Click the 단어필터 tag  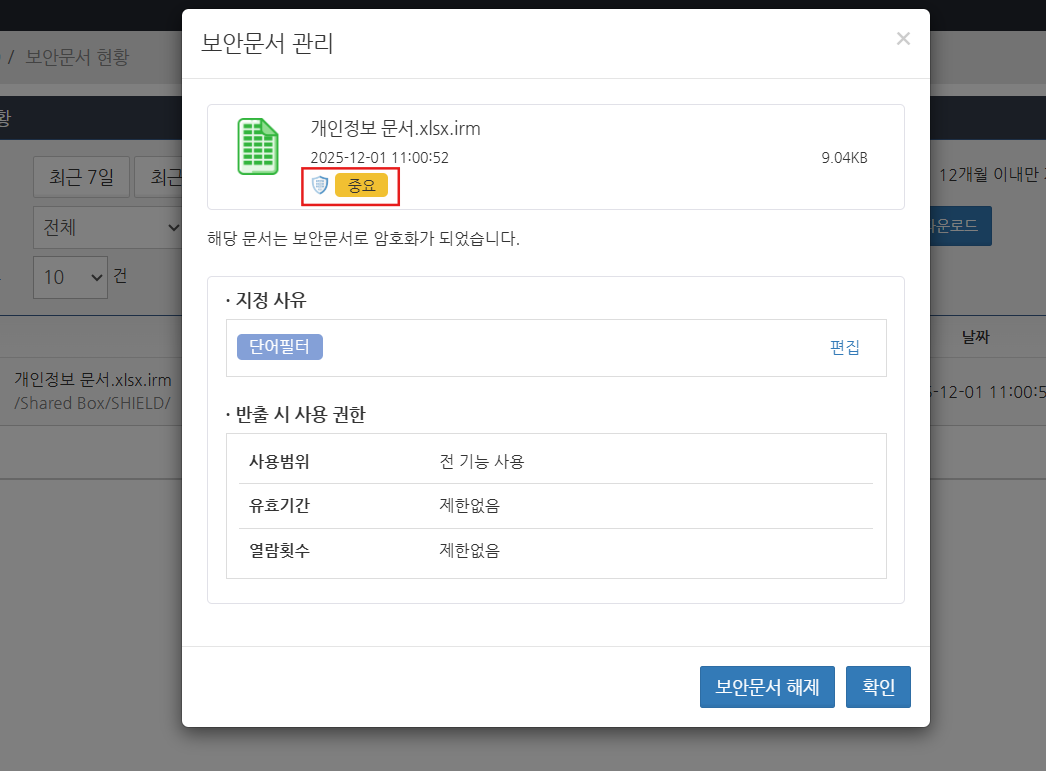280,347
